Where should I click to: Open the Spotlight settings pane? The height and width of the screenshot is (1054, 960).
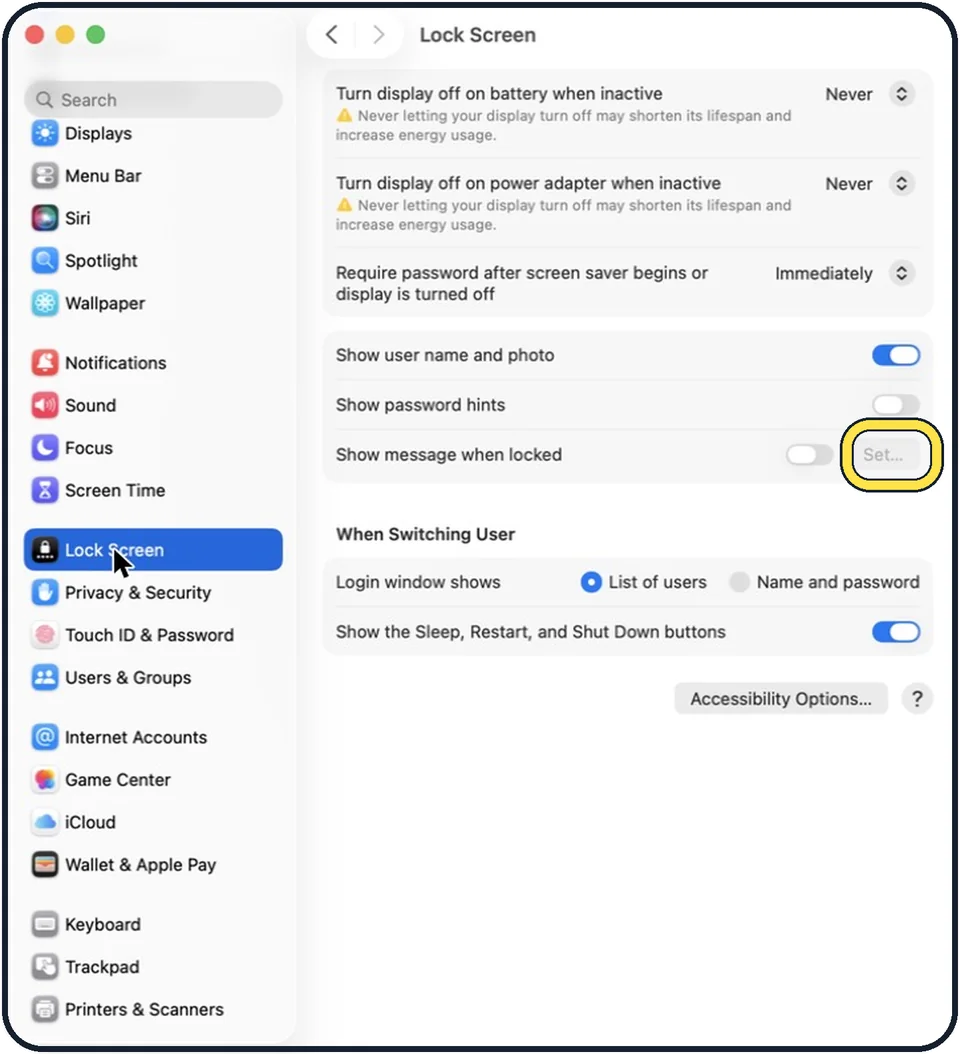point(153,261)
